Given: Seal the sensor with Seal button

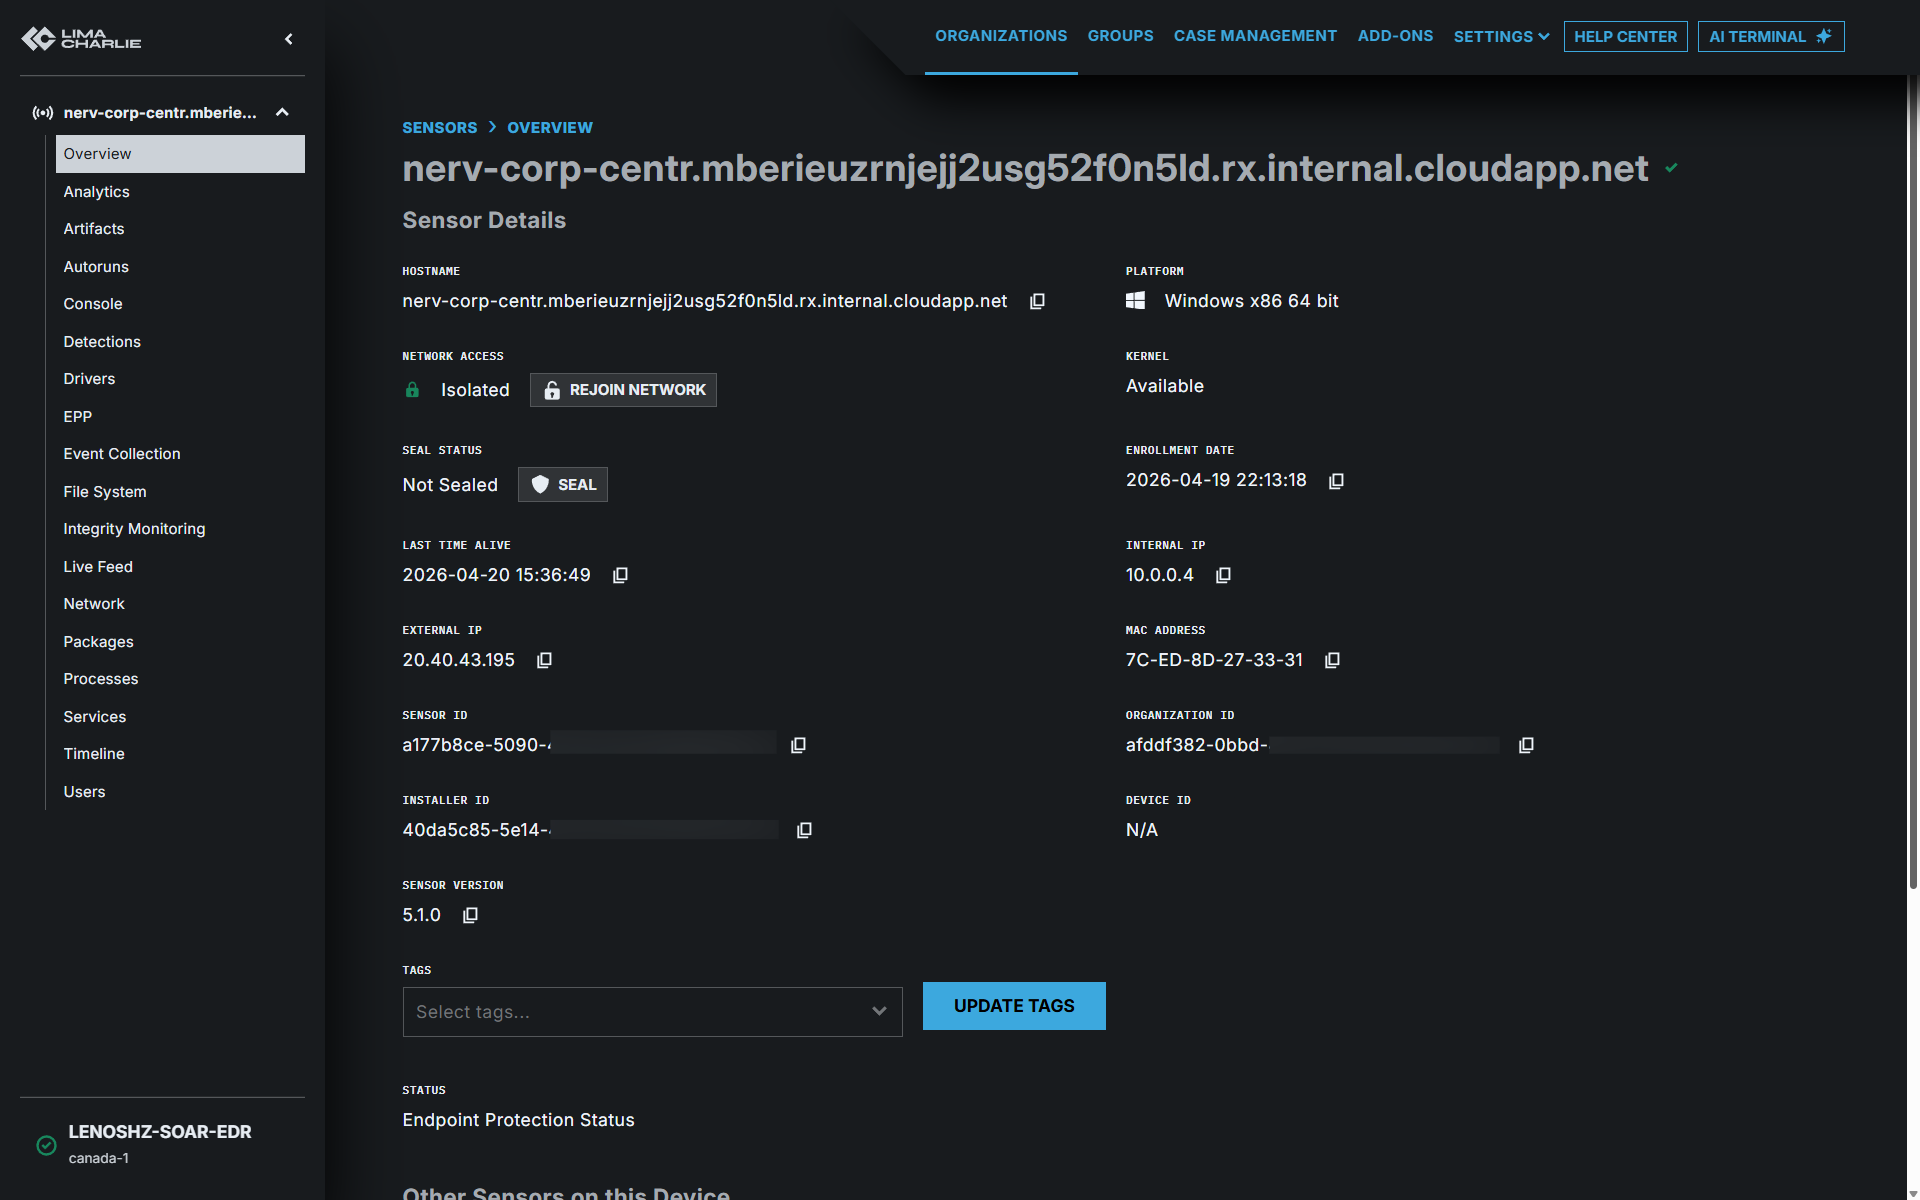Looking at the screenshot, I should tap(563, 485).
